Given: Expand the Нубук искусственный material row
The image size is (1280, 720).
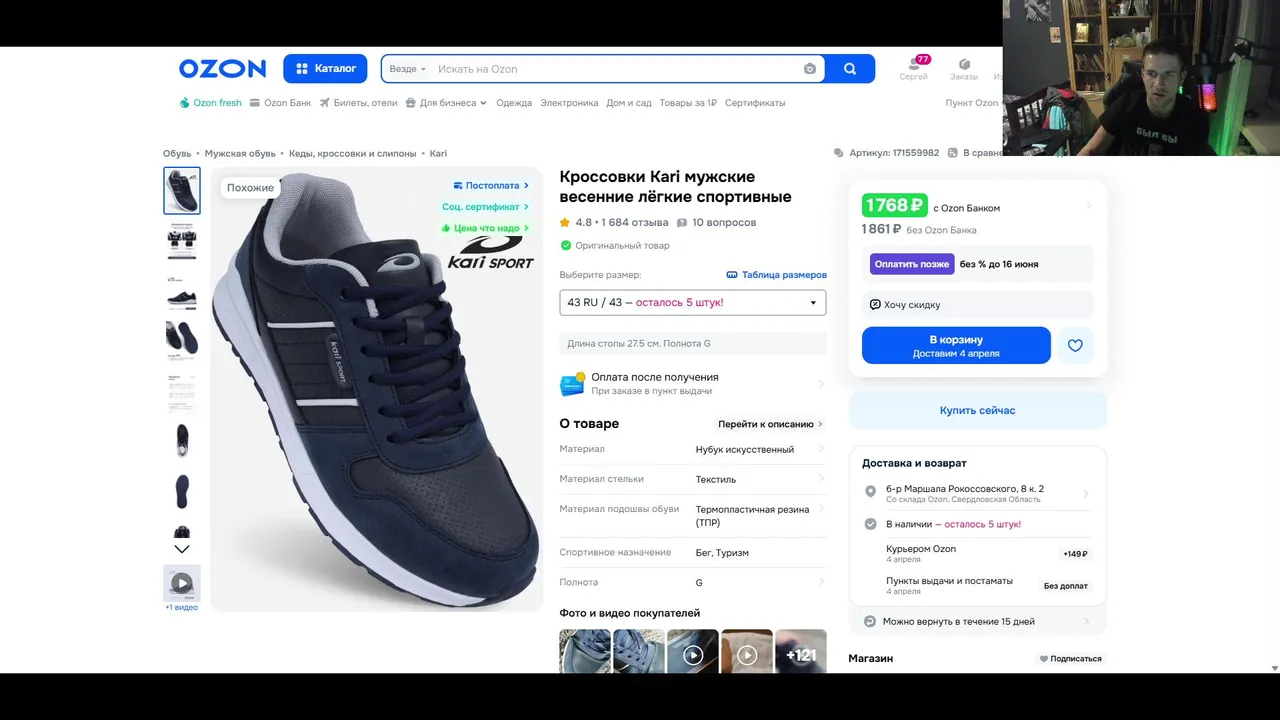Looking at the screenshot, I should (693, 450).
